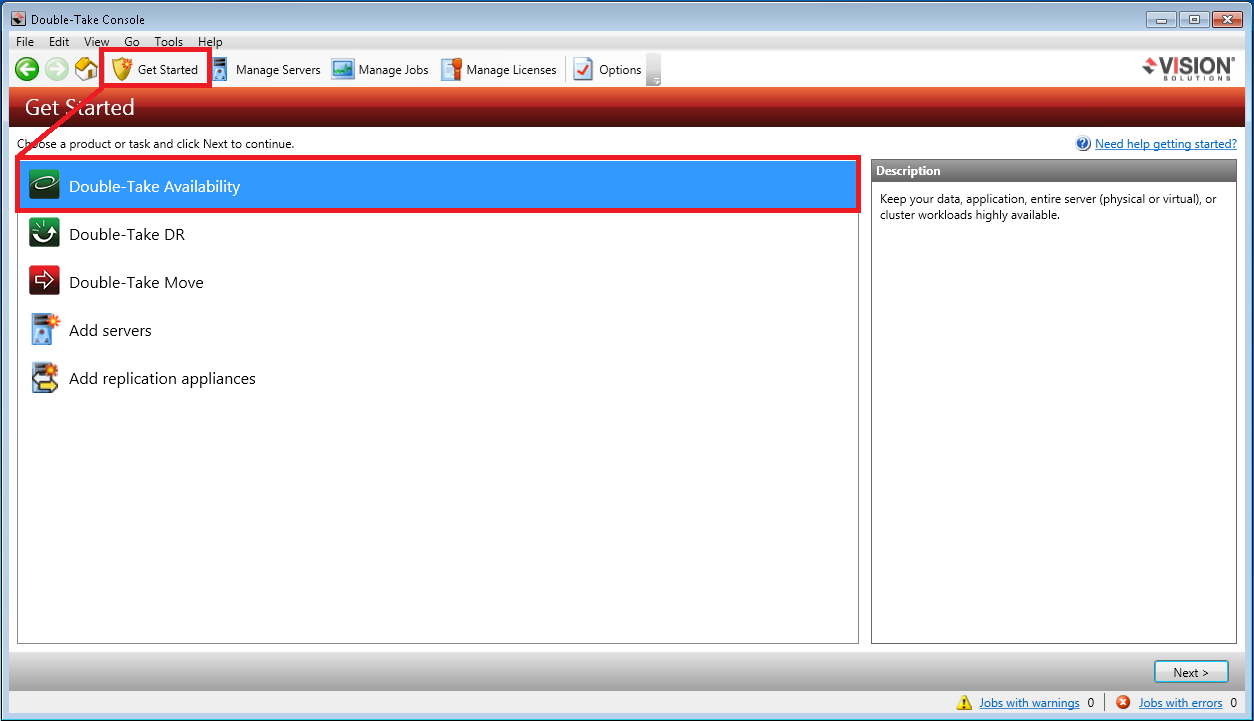This screenshot has height=721, width=1254.
Task: Open Get Started from the toolbar
Action: 156,69
